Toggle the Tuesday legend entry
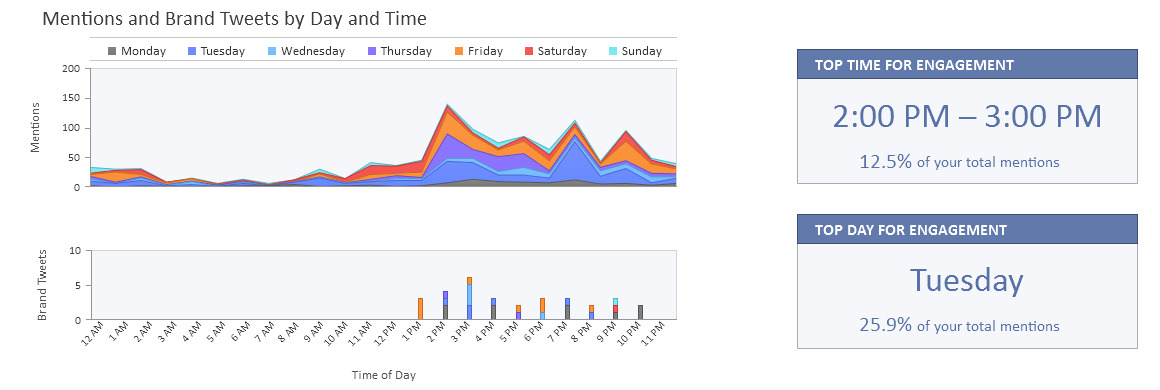 click(217, 51)
